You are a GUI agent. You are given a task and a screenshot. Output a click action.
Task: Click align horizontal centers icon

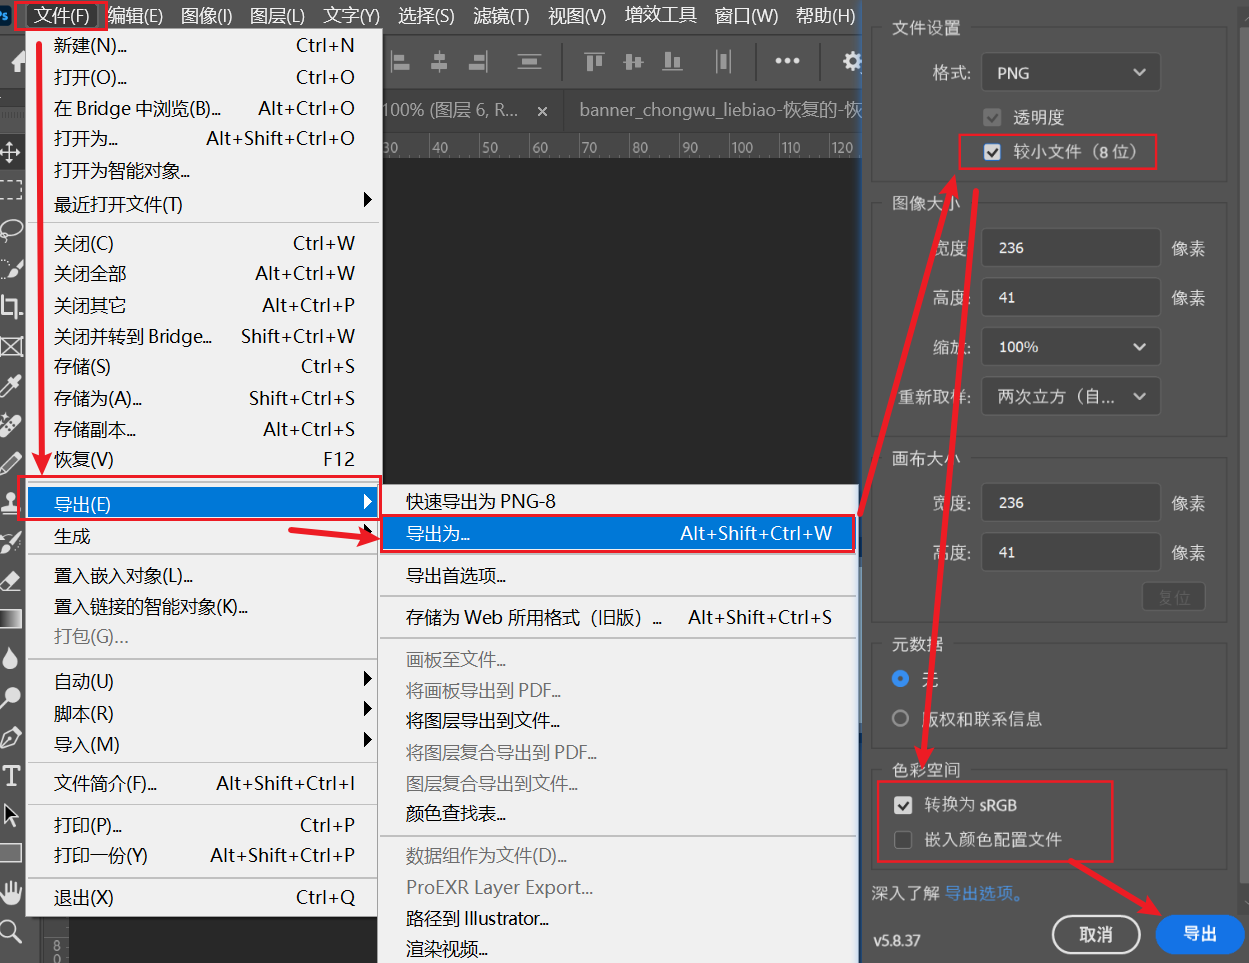pos(439,62)
